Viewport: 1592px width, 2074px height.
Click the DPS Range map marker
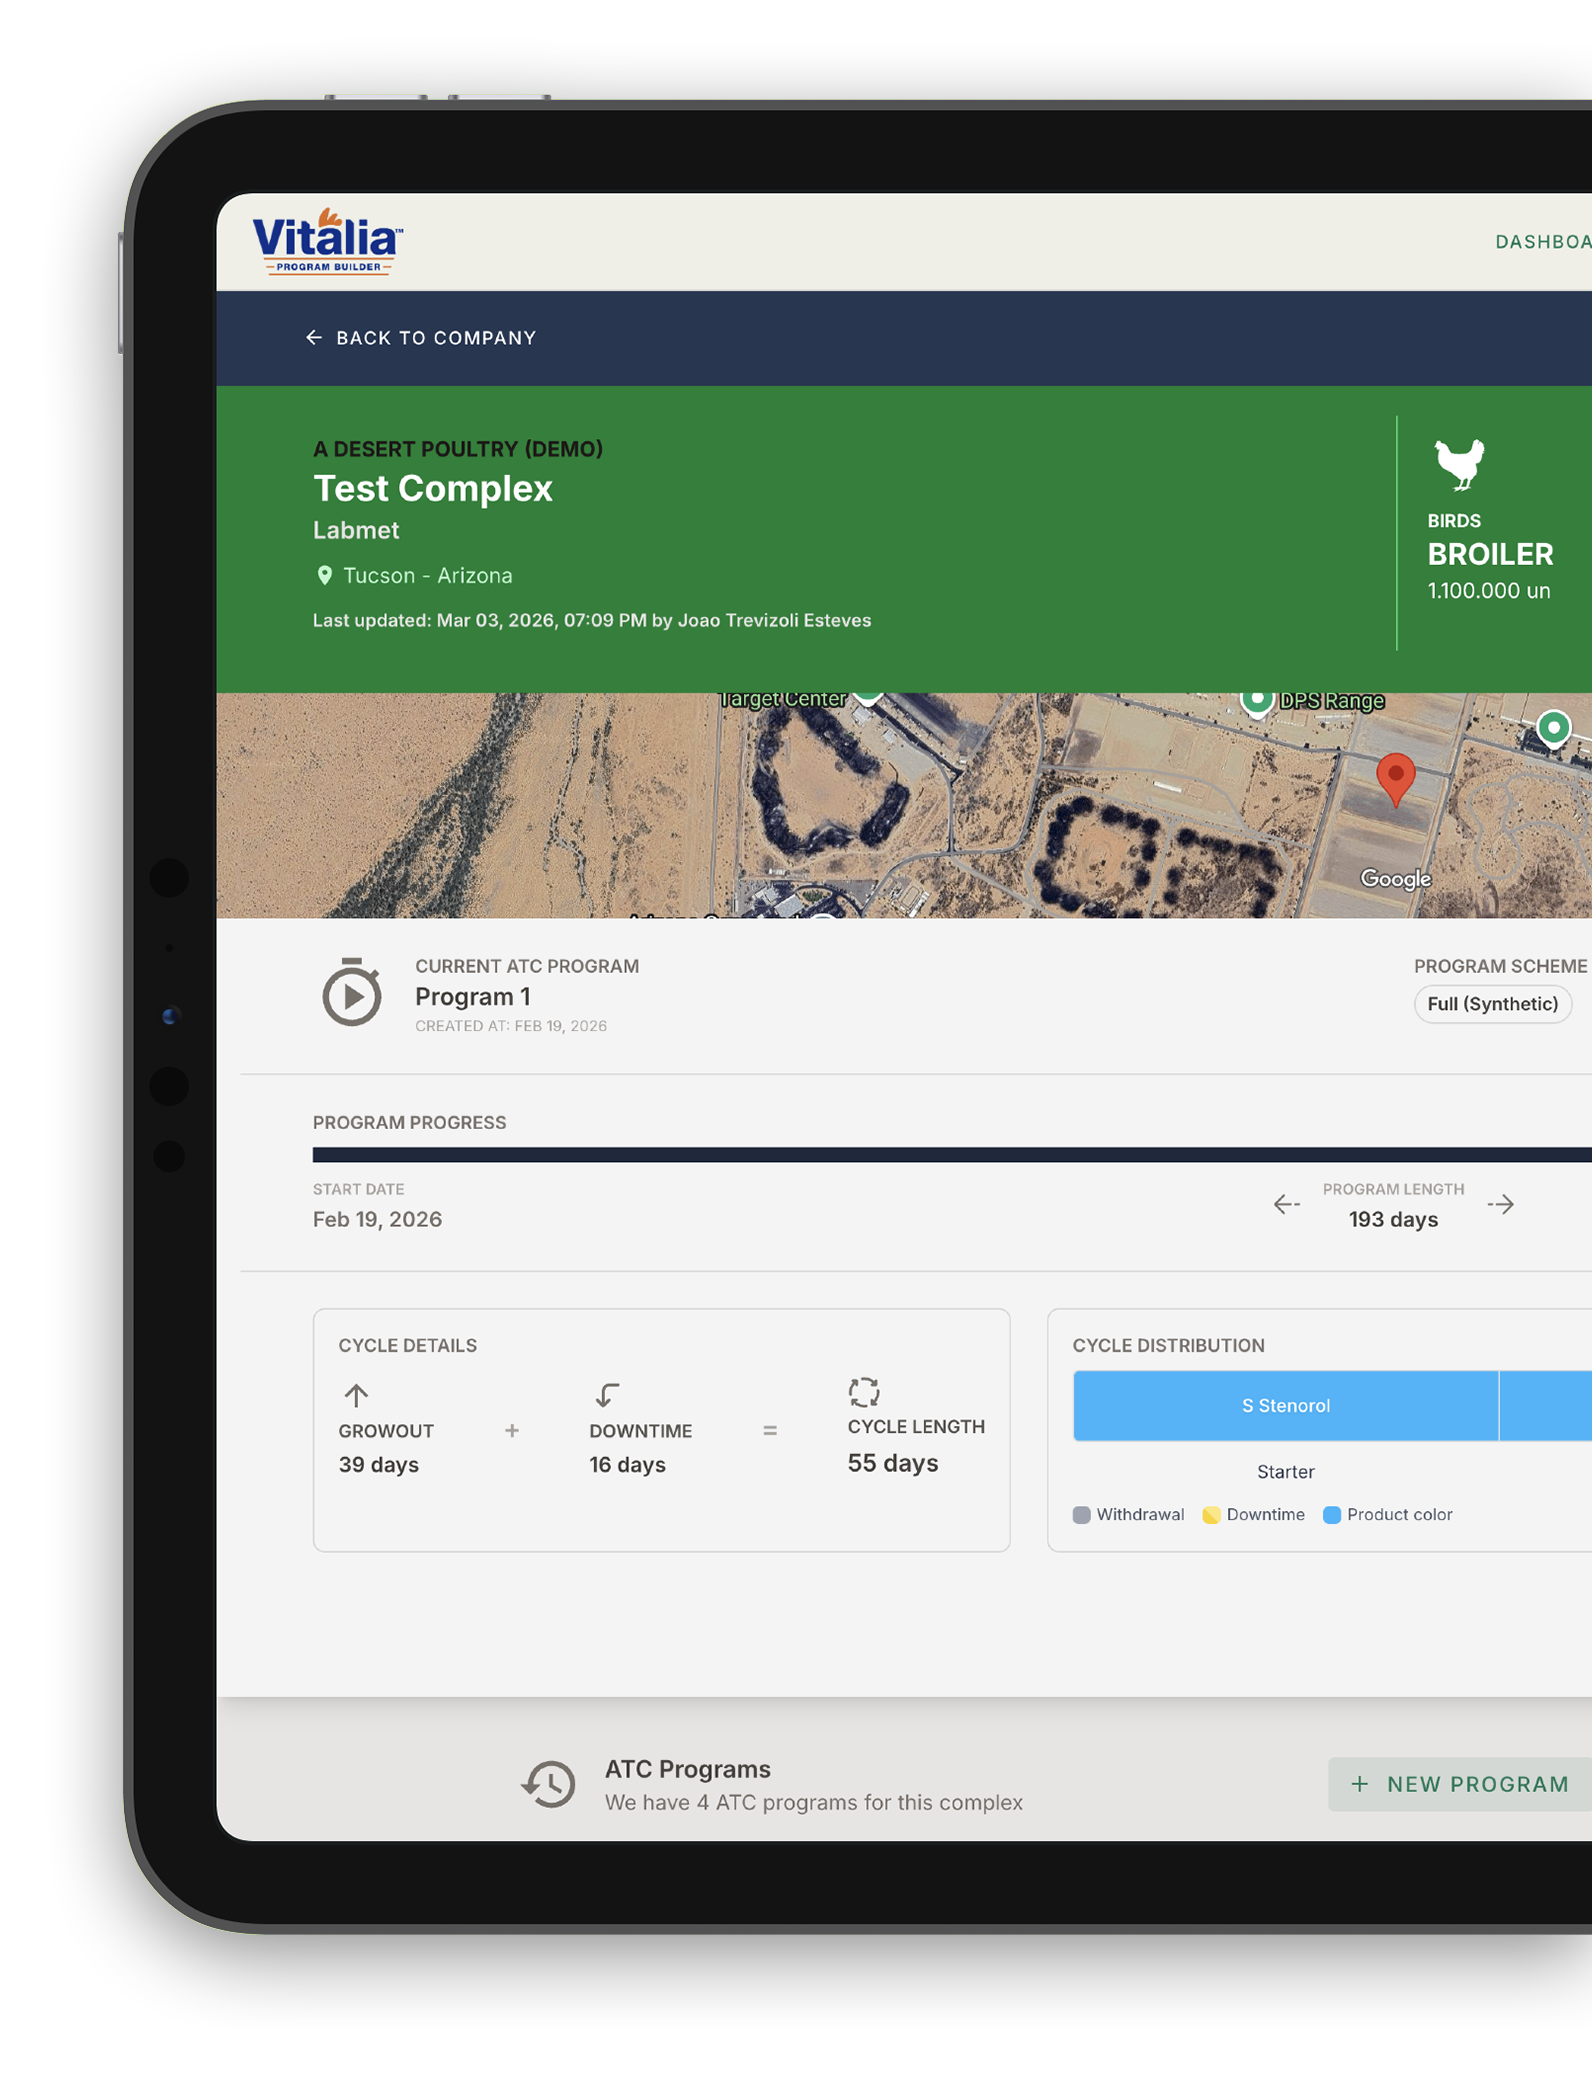(x=1257, y=701)
